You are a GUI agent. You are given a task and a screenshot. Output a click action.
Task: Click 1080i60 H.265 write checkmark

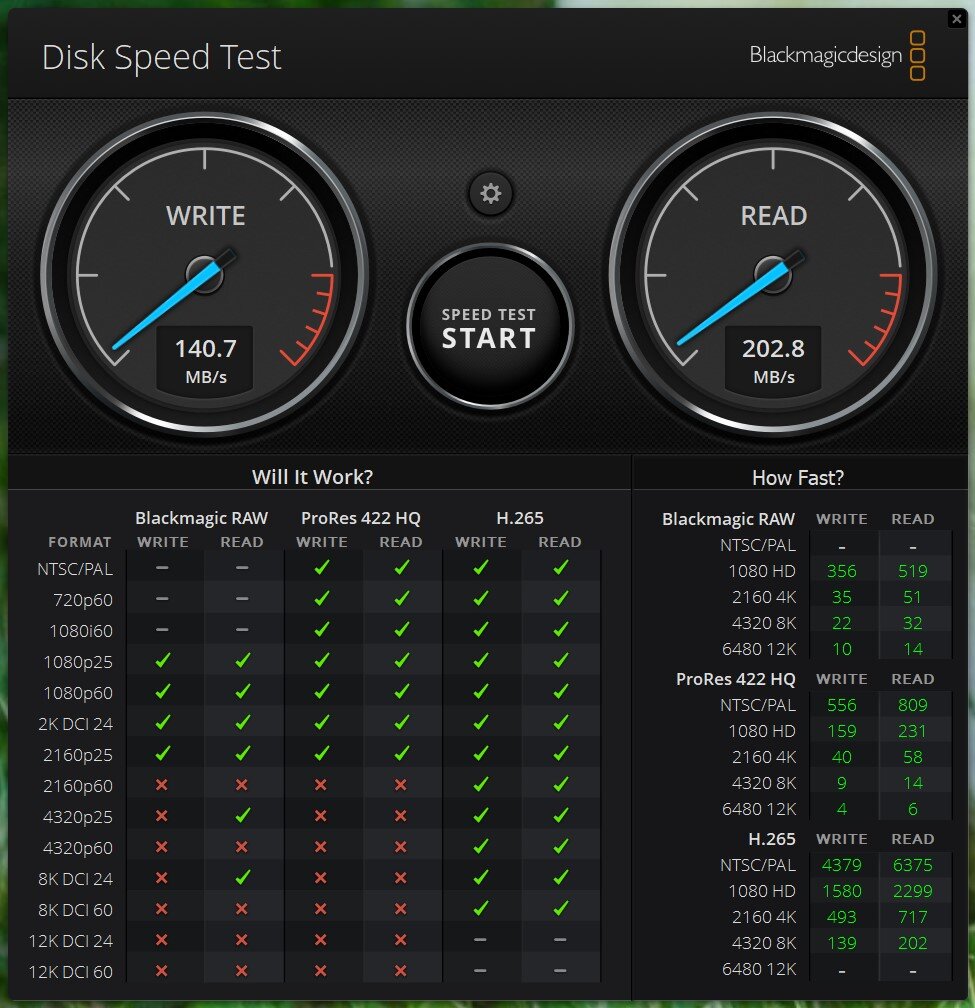click(481, 629)
